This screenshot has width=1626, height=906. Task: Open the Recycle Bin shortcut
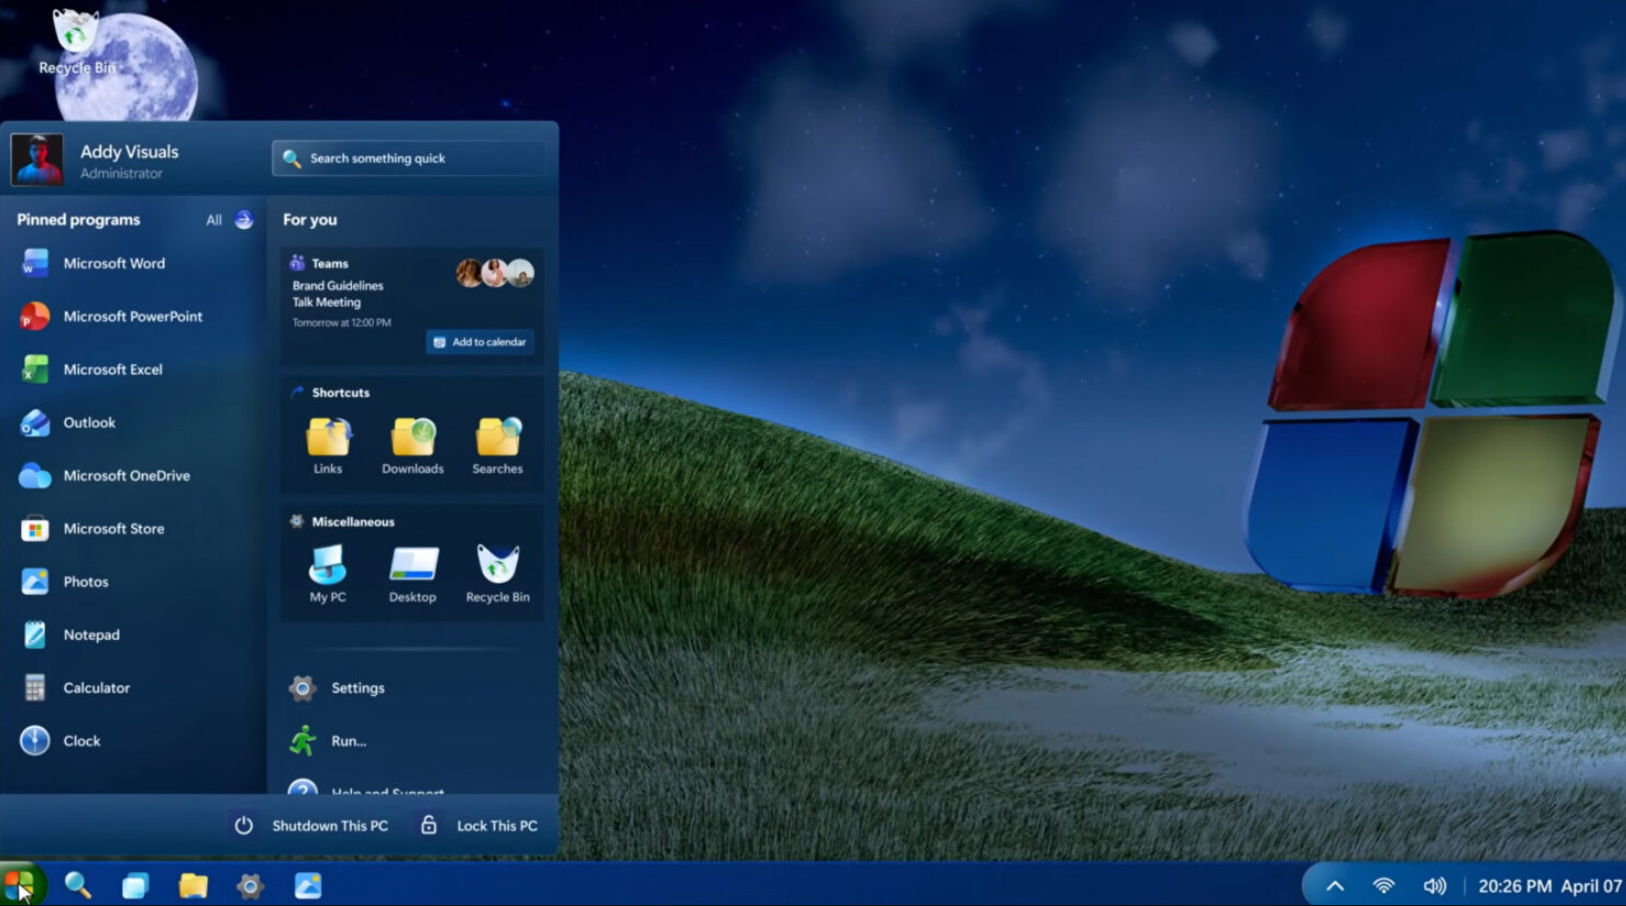(x=497, y=568)
